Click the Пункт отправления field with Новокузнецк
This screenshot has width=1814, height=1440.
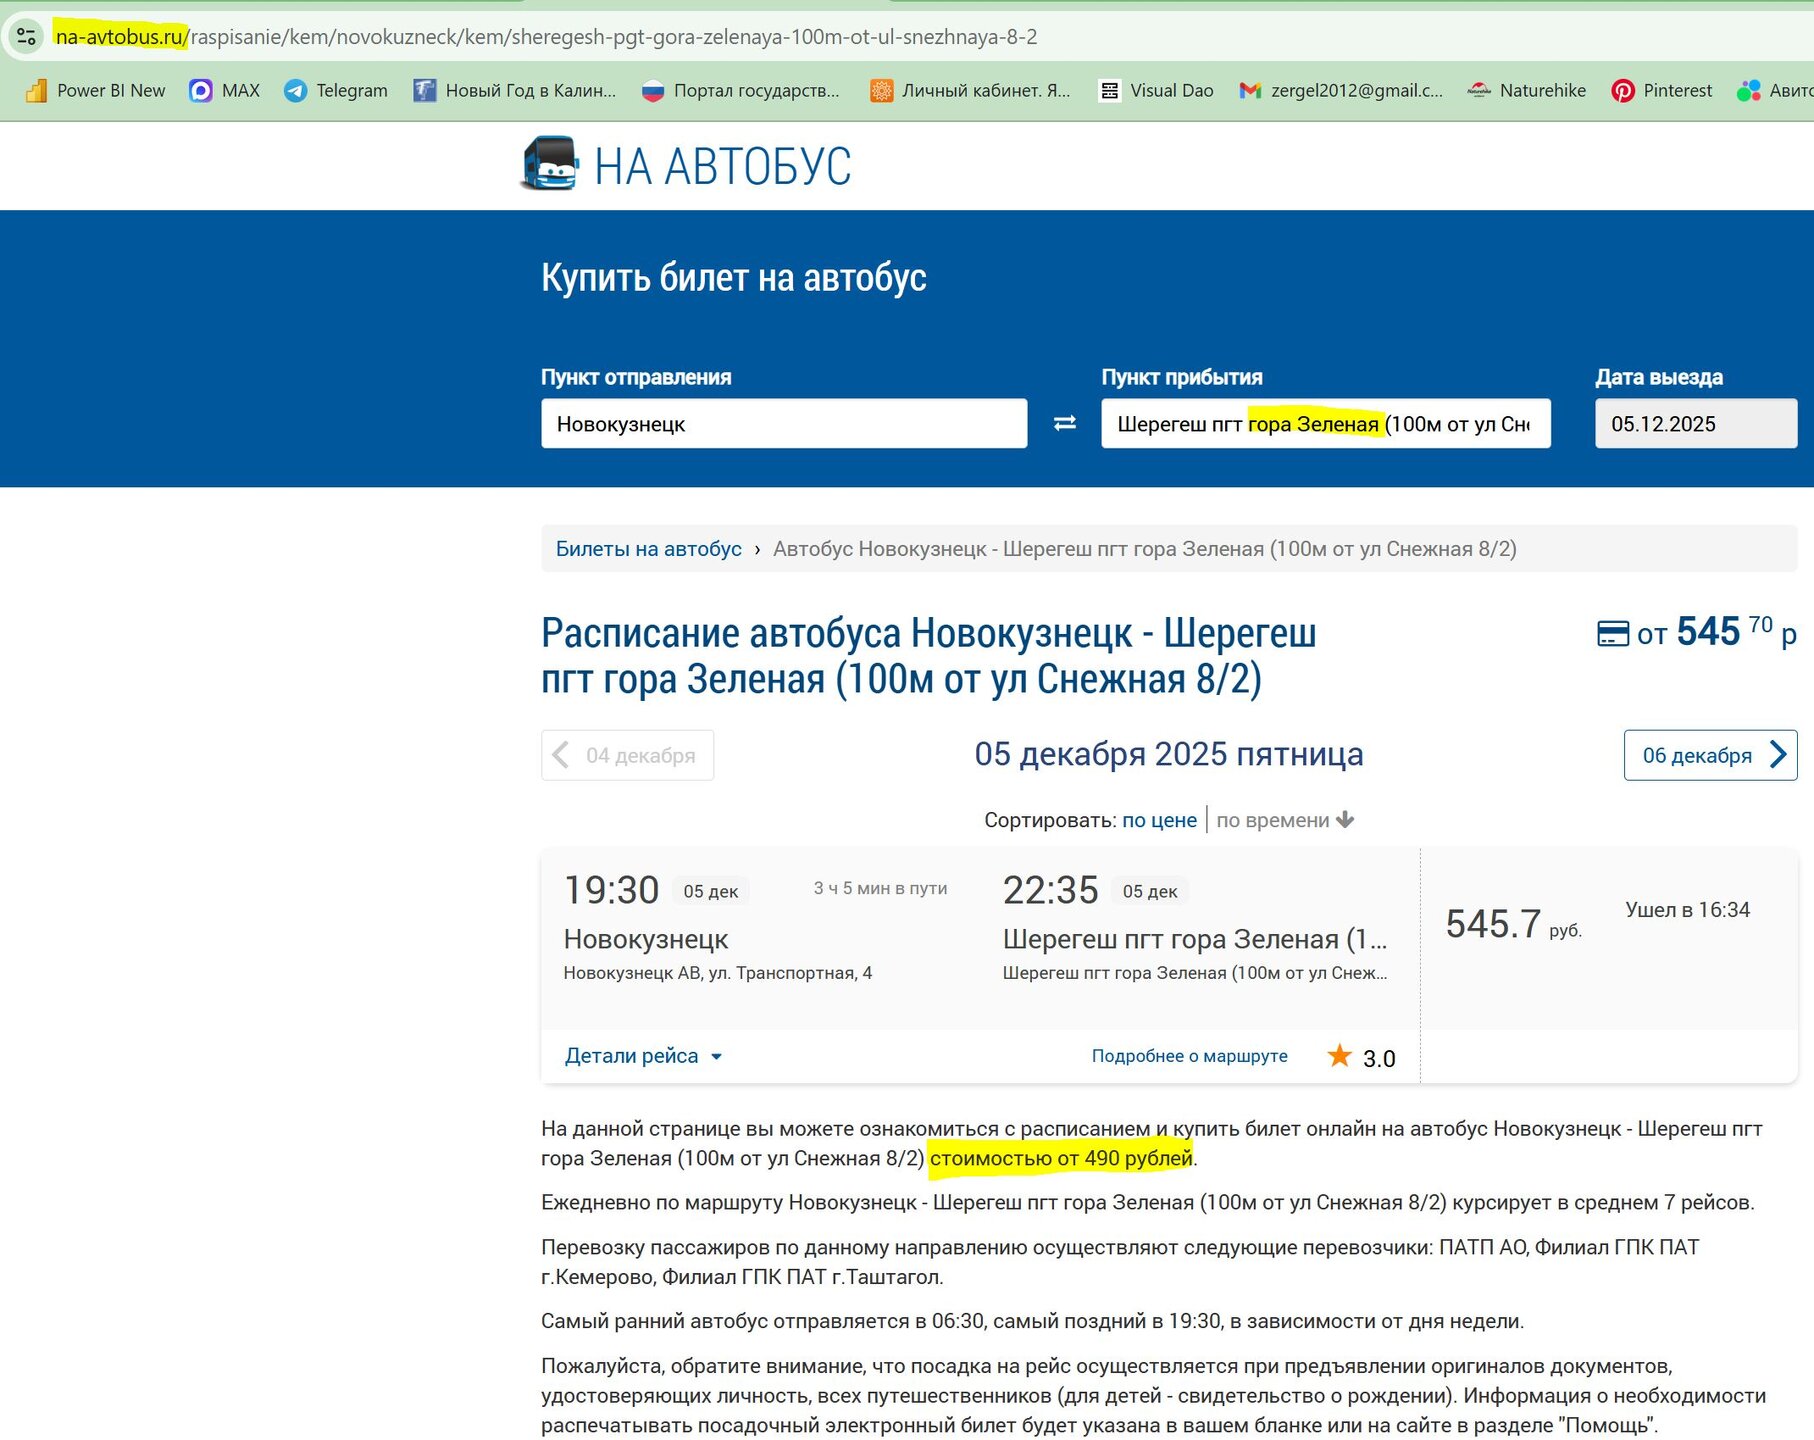pos(783,424)
